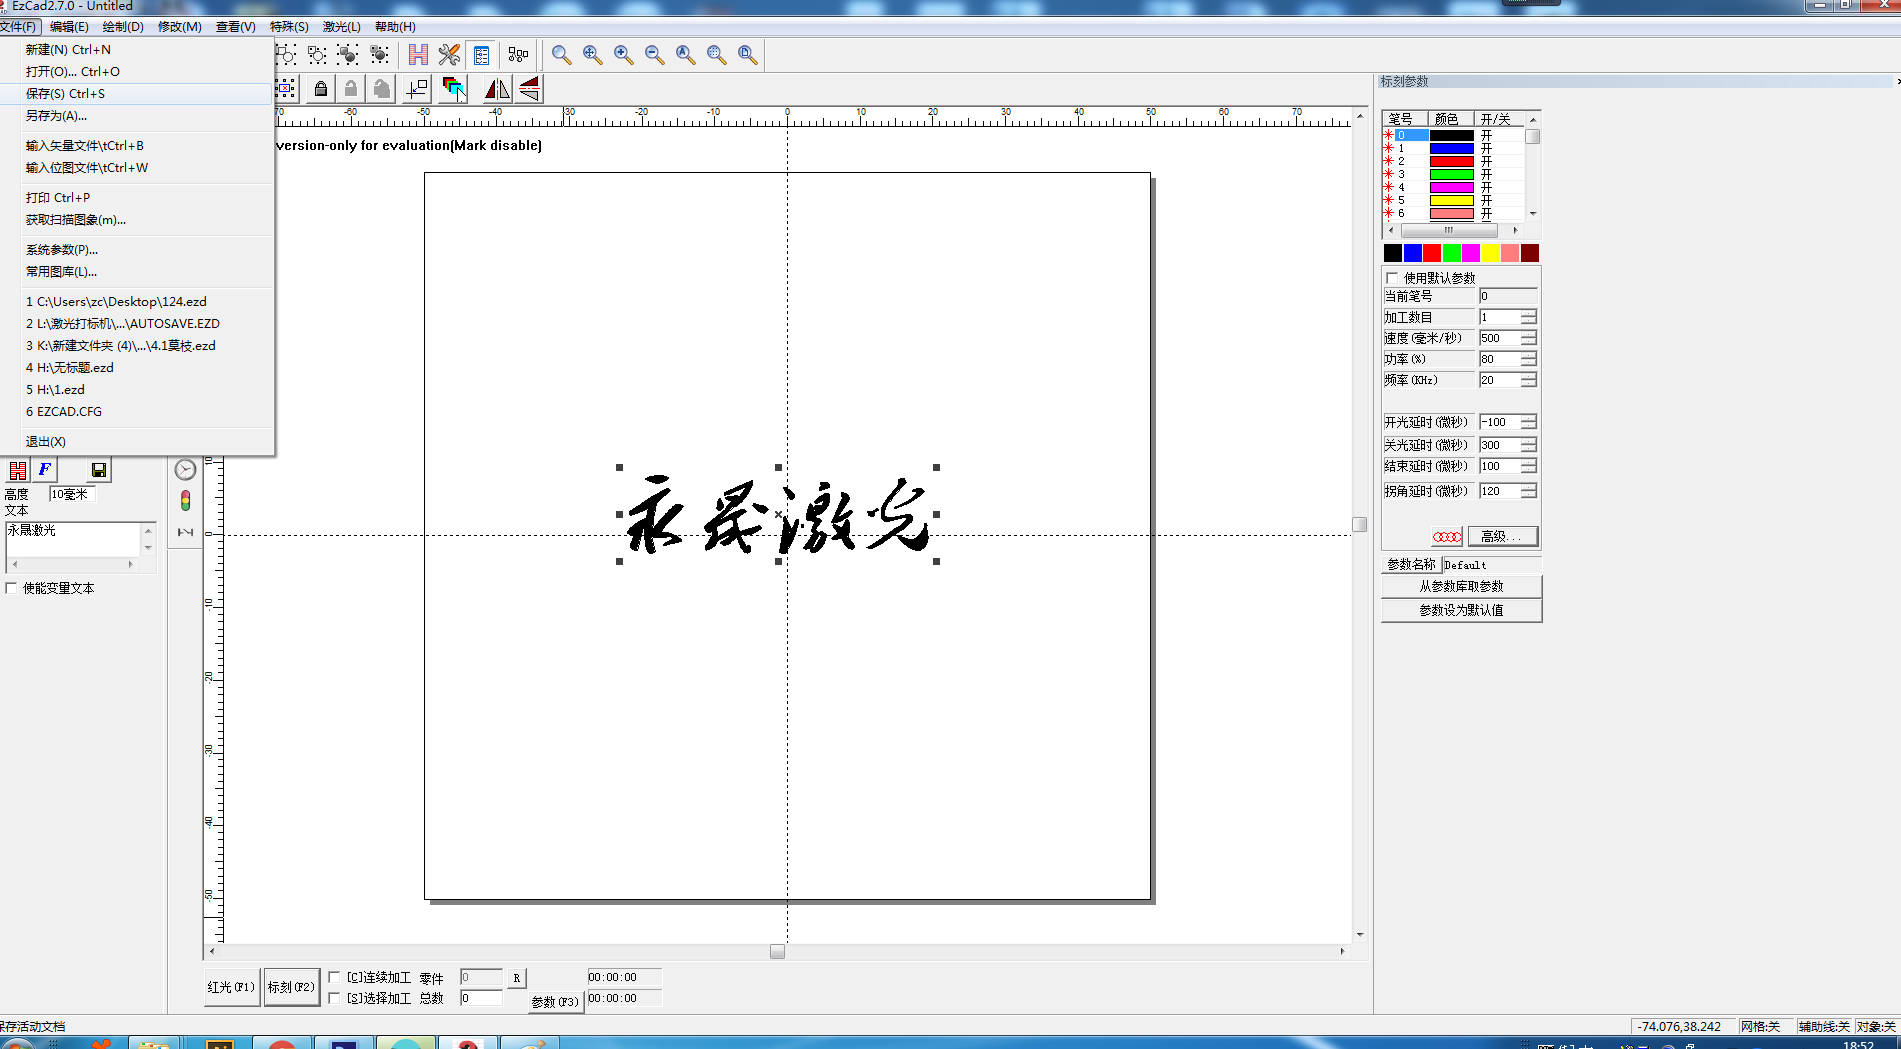Click the hatch fill H toolbar icon
This screenshot has height=1049, width=1901.
pos(418,55)
